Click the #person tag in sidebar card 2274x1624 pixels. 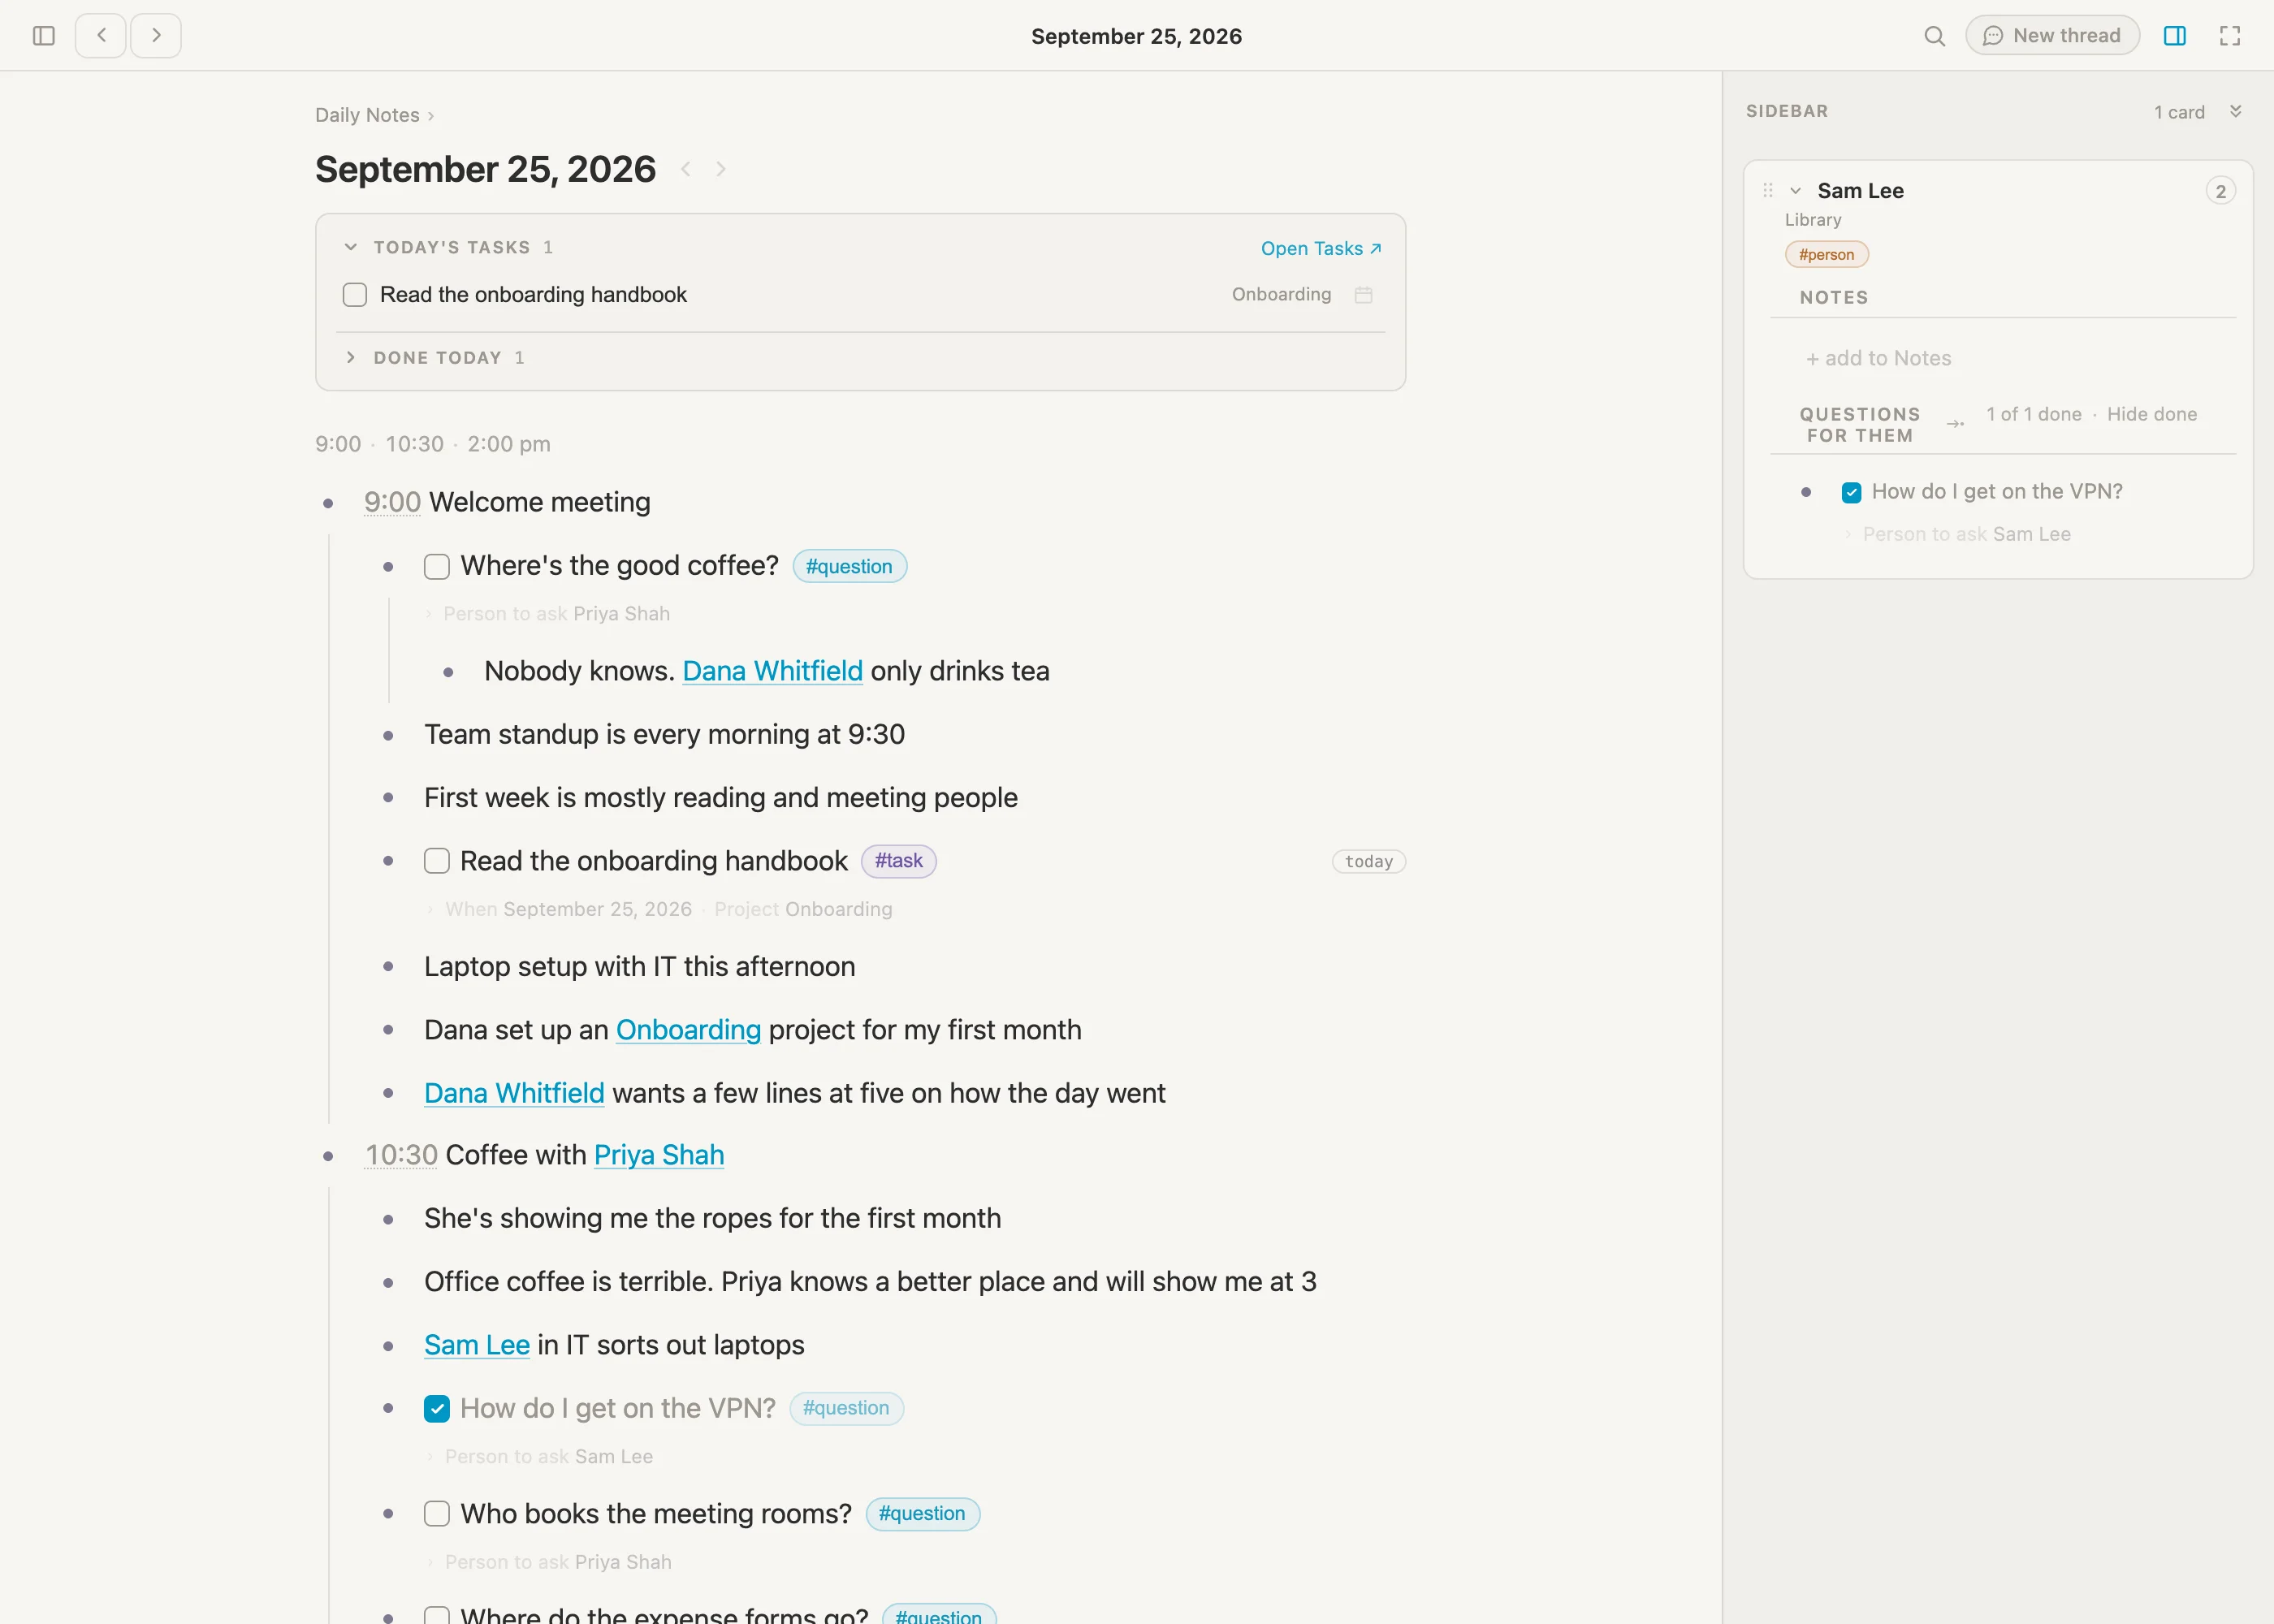[x=1826, y=255]
